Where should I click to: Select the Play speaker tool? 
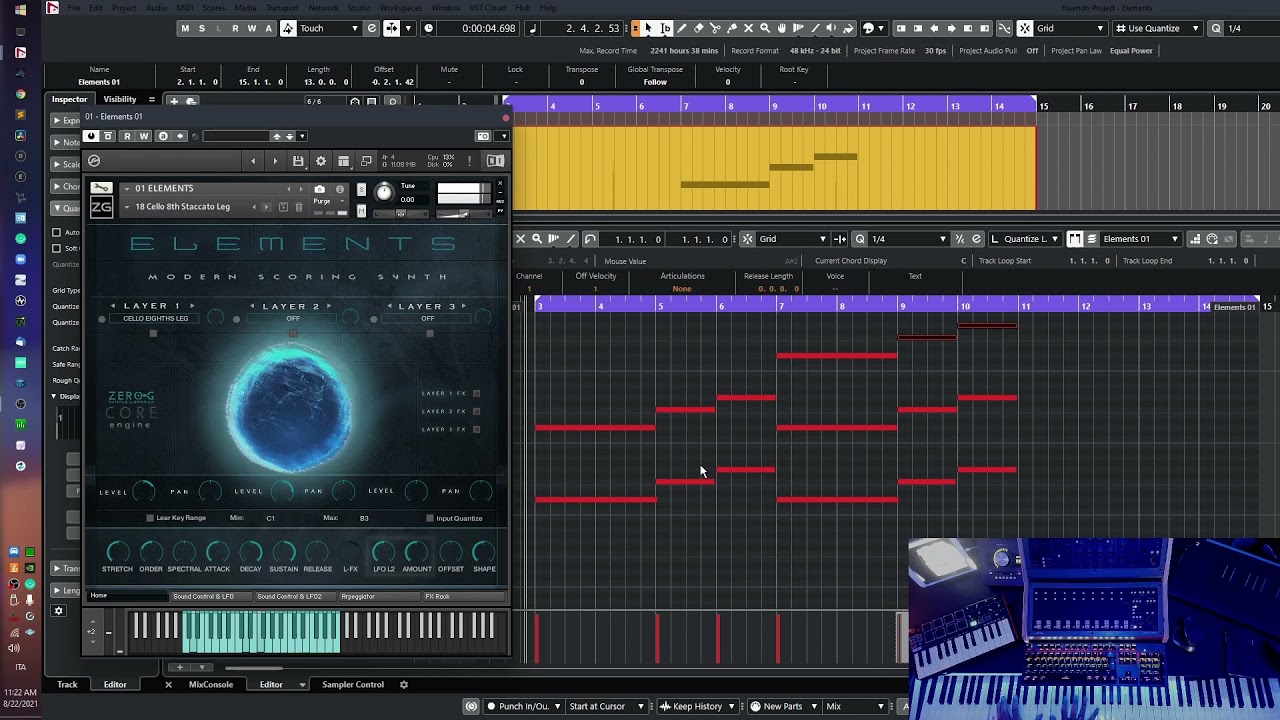click(831, 28)
